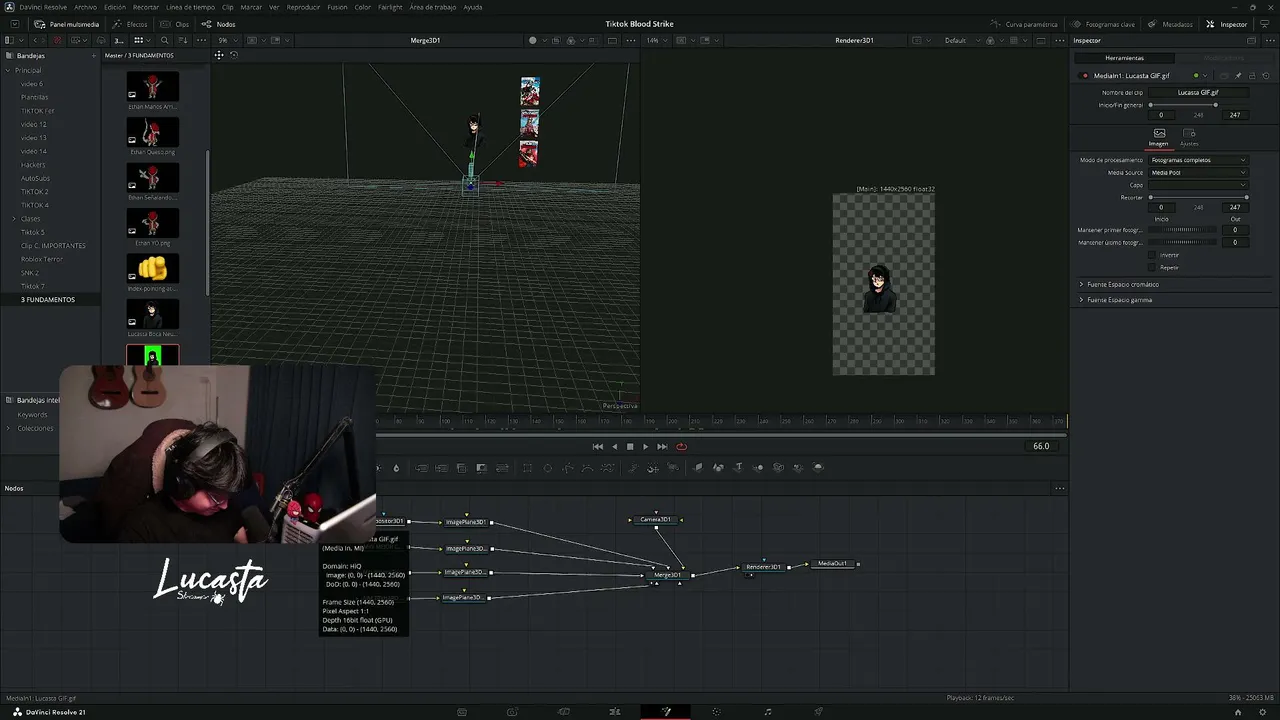Viewport: 1280px width, 720px height.
Task: Click the current frame number field 66.0
Action: click(x=1041, y=446)
